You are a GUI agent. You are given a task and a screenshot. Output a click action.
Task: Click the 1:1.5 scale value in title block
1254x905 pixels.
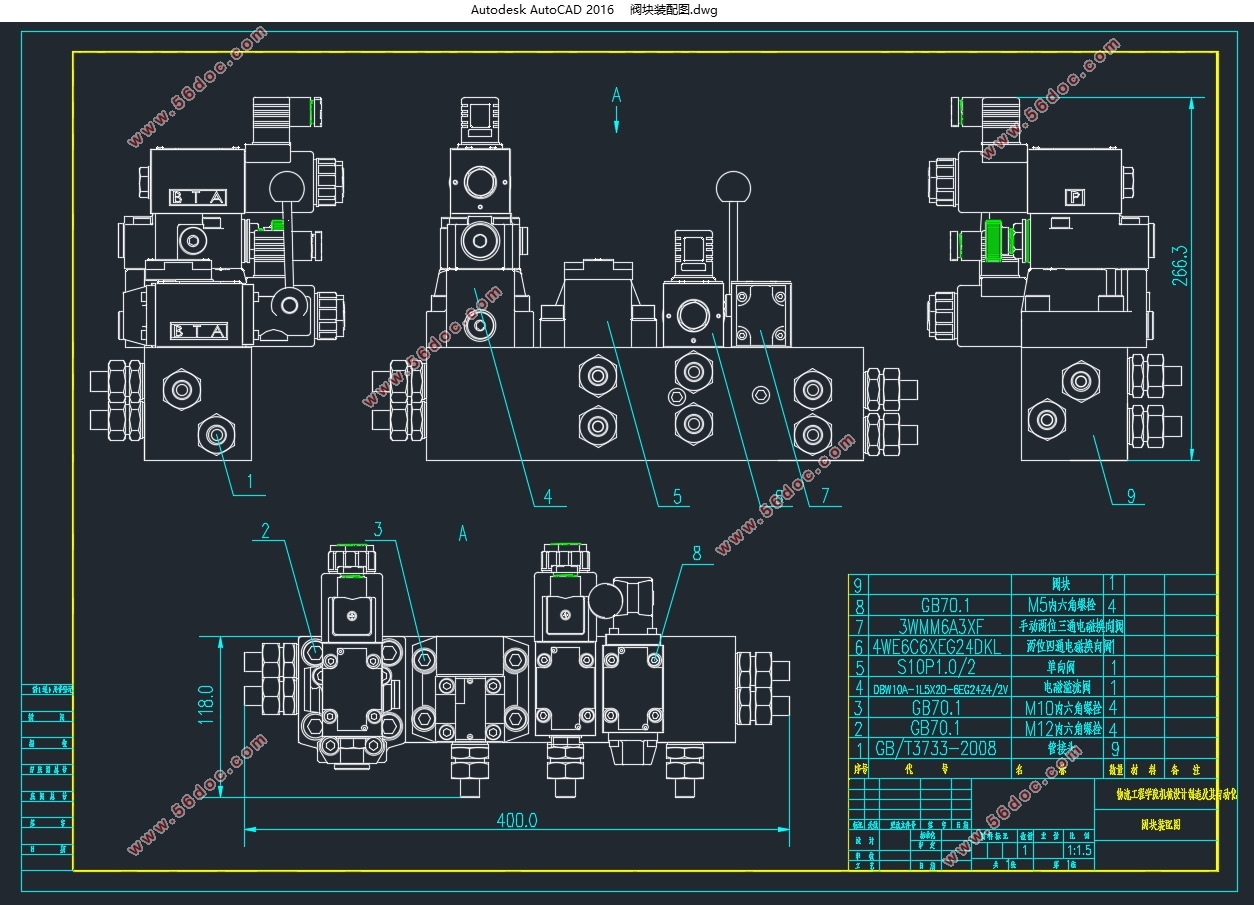[1079, 850]
